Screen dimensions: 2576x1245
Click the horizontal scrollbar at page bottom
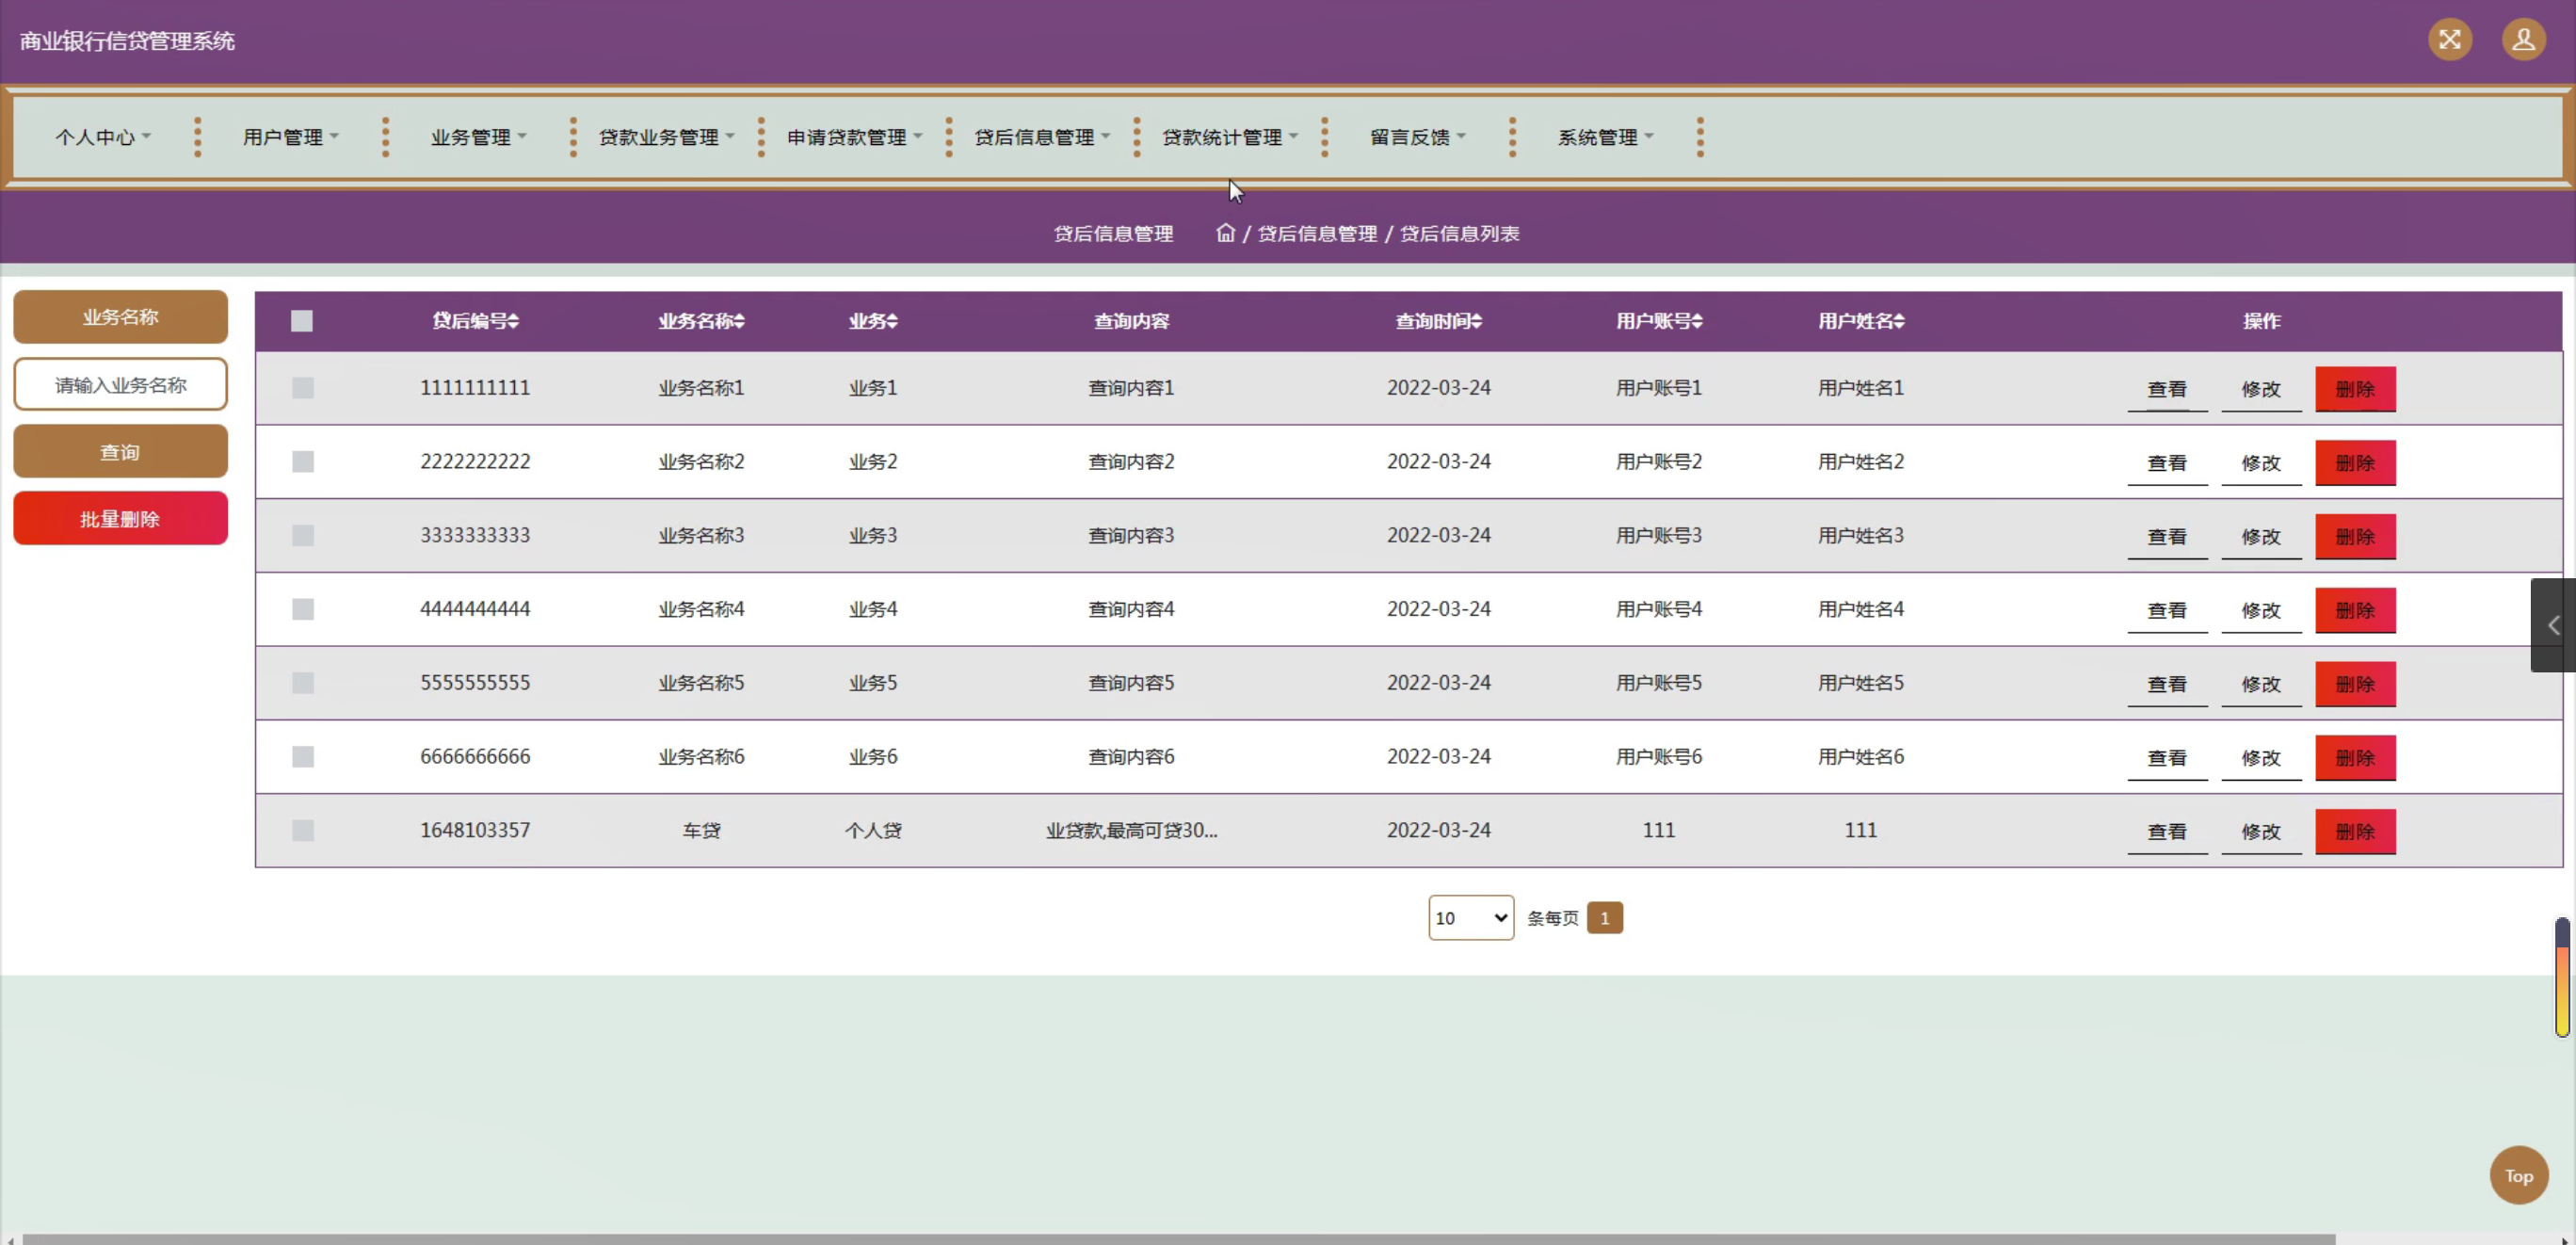point(1180,1238)
